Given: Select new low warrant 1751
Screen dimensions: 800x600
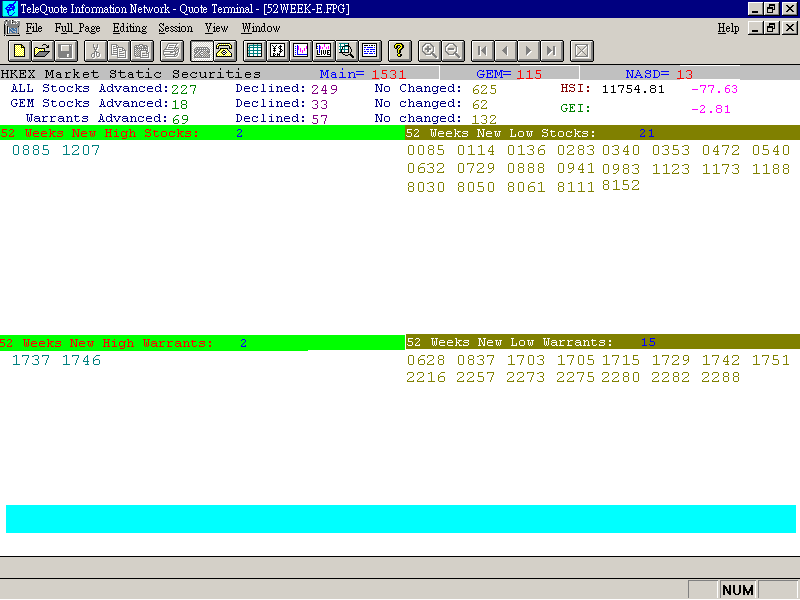Looking at the screenshot, I should (771, 361).
